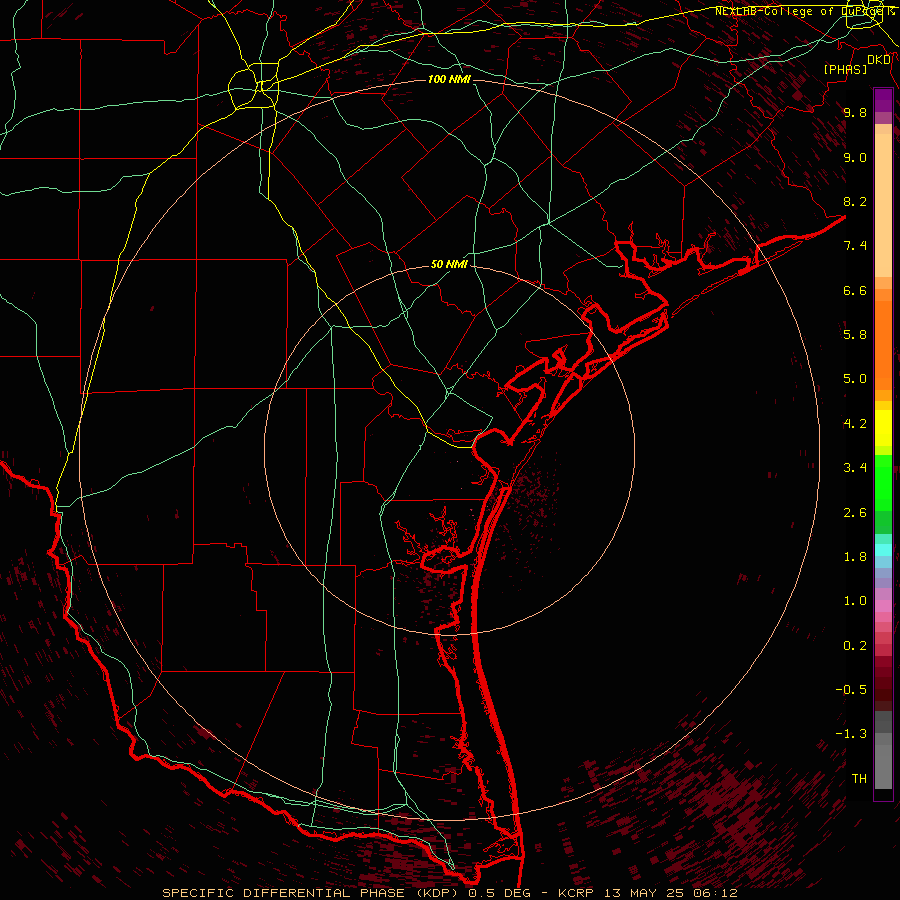
Task: Click the 9.8 value on the color scale
Action: click(855, 112)
